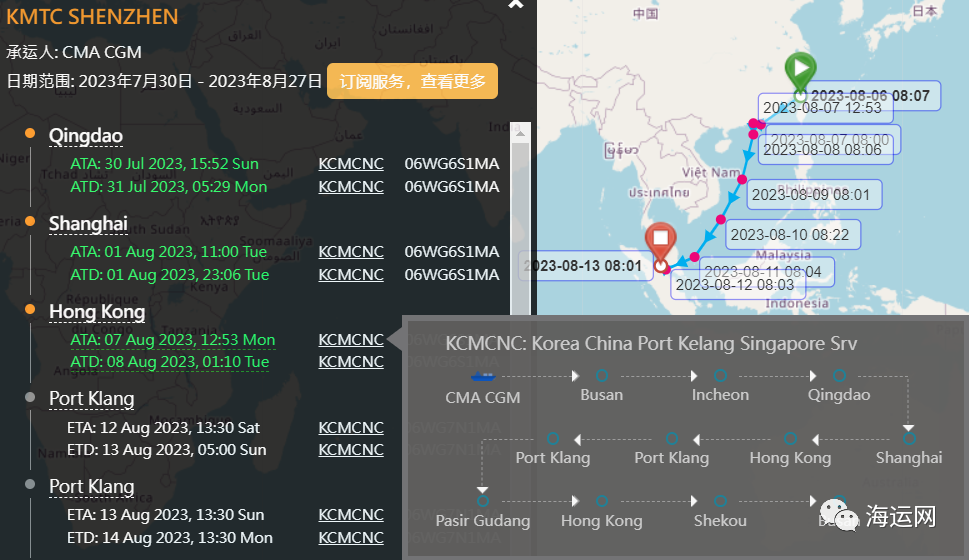
Task: Click Pasir Gudang stop circle in route popup
Action: pyautogui.click(x=483, y=501)
